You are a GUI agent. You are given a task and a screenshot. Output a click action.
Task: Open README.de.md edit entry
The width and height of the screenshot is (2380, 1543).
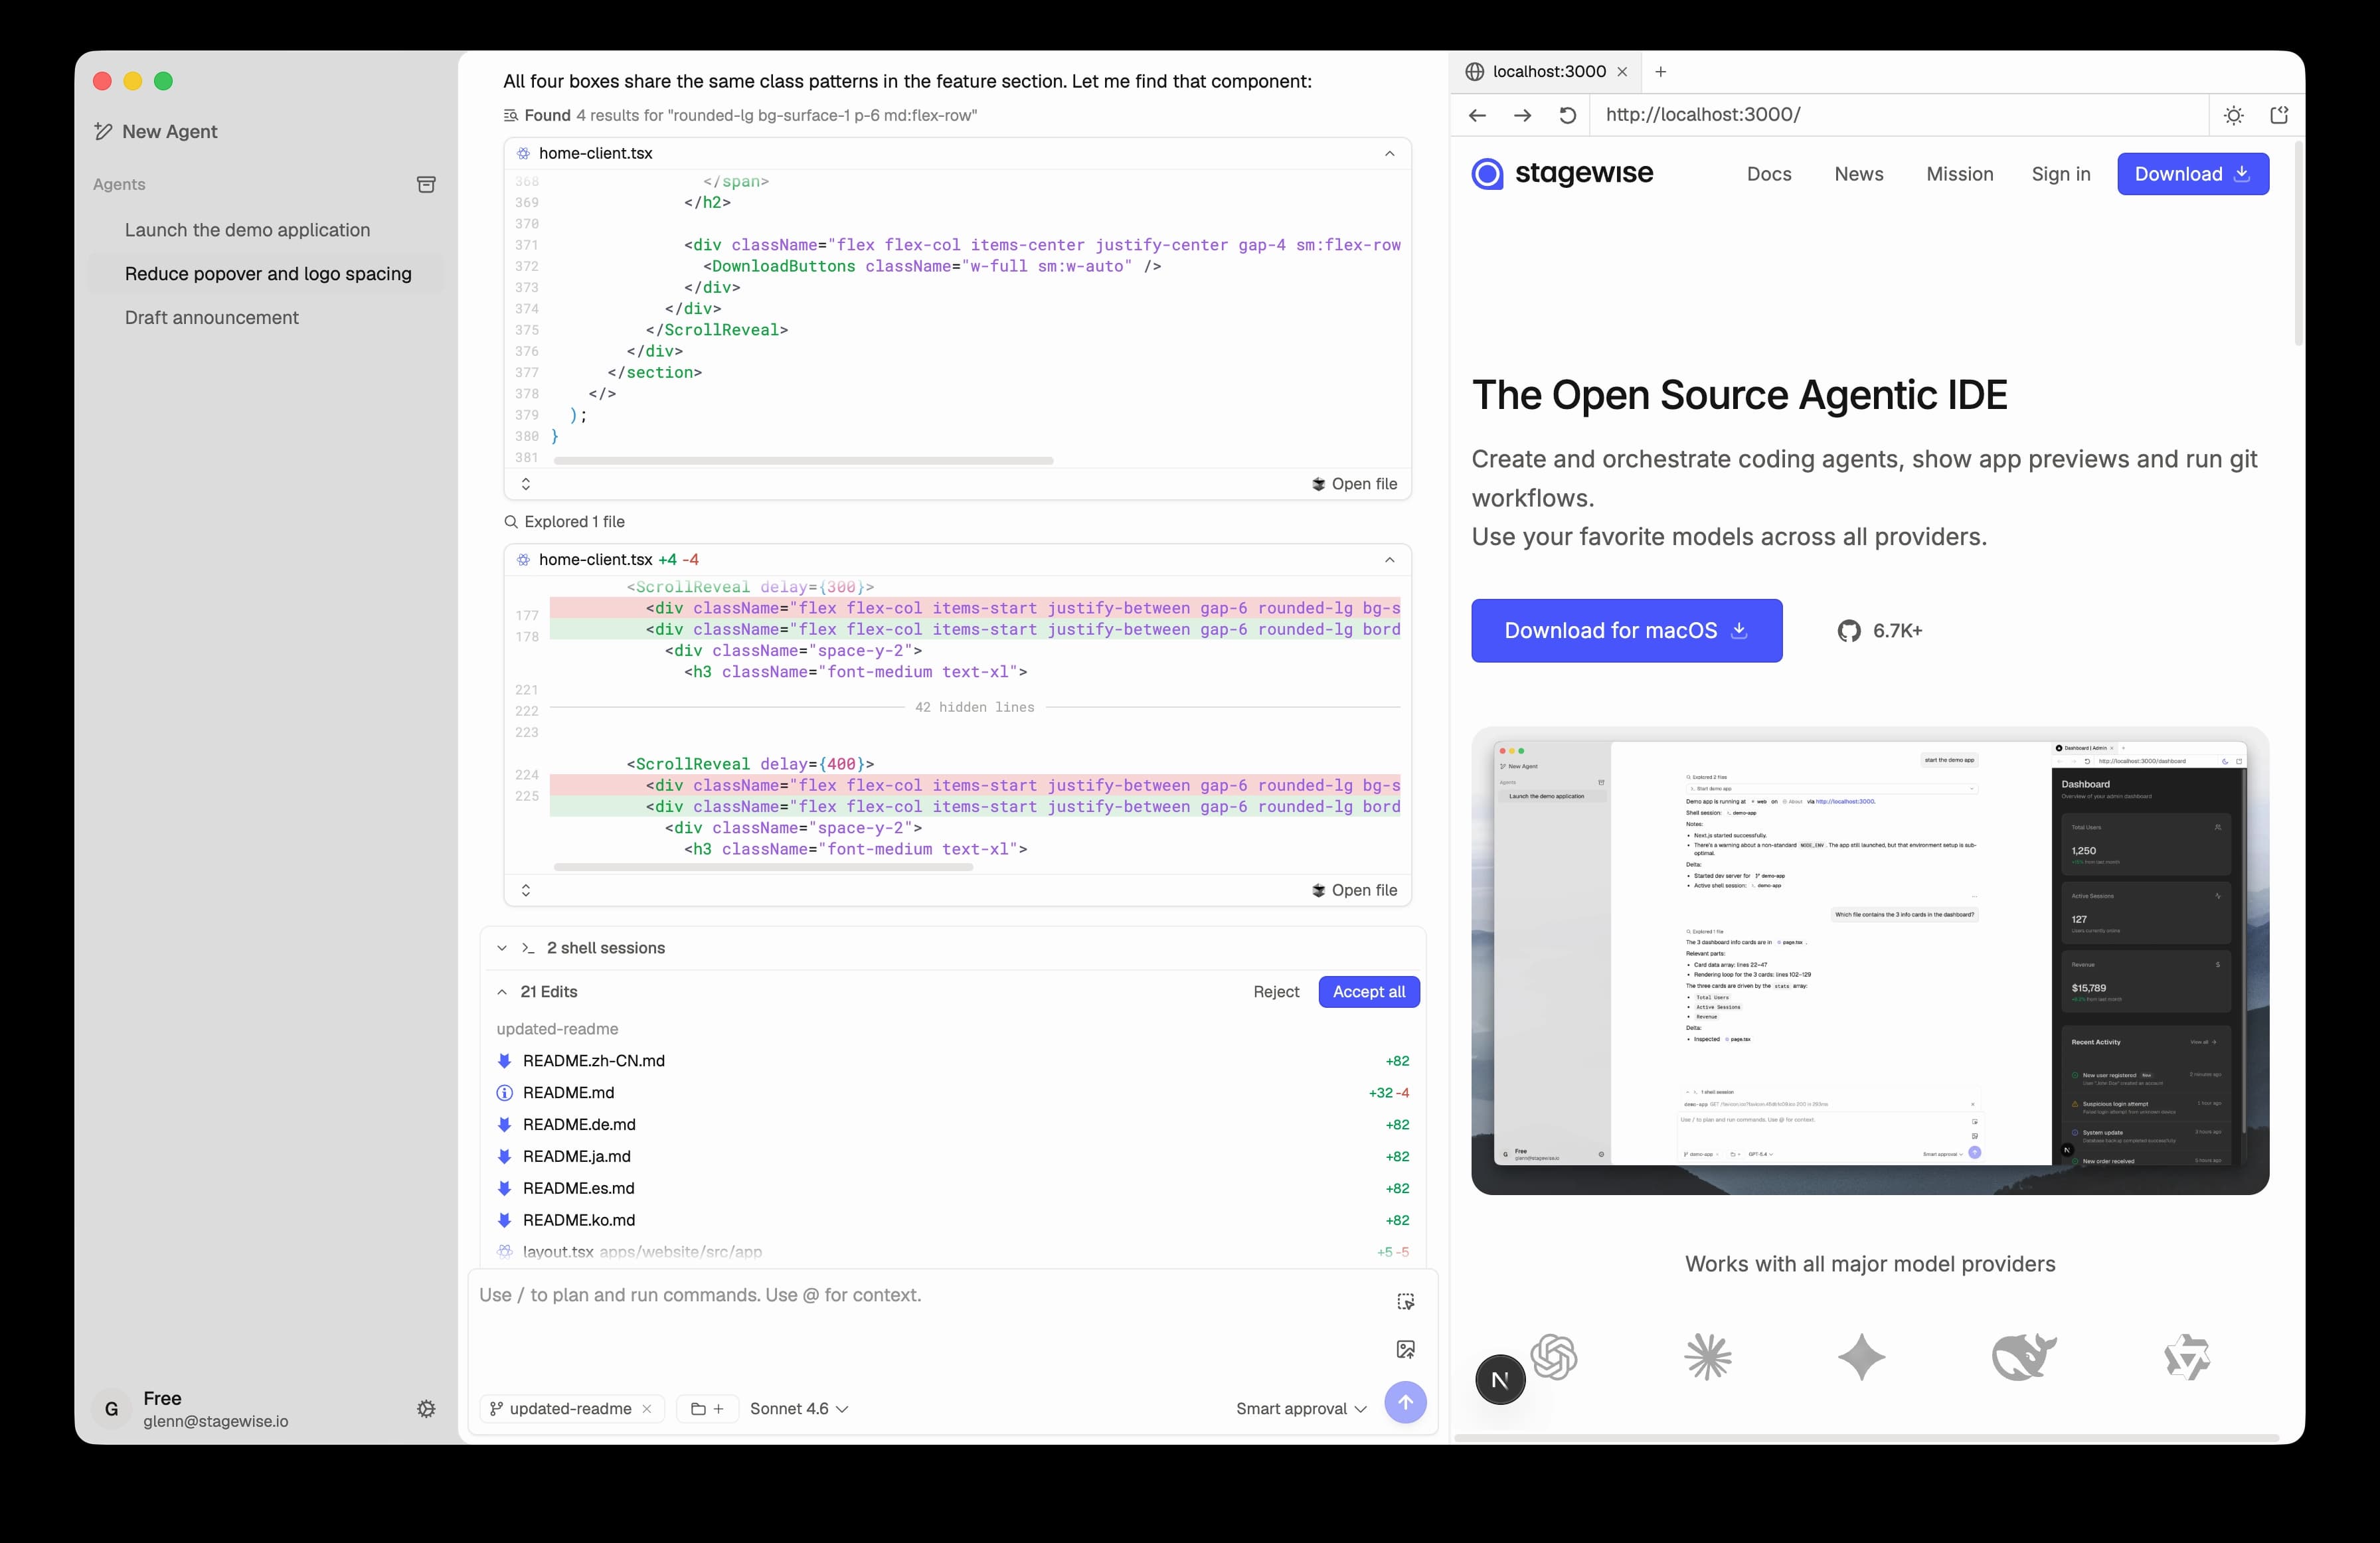pos(953,1125)
